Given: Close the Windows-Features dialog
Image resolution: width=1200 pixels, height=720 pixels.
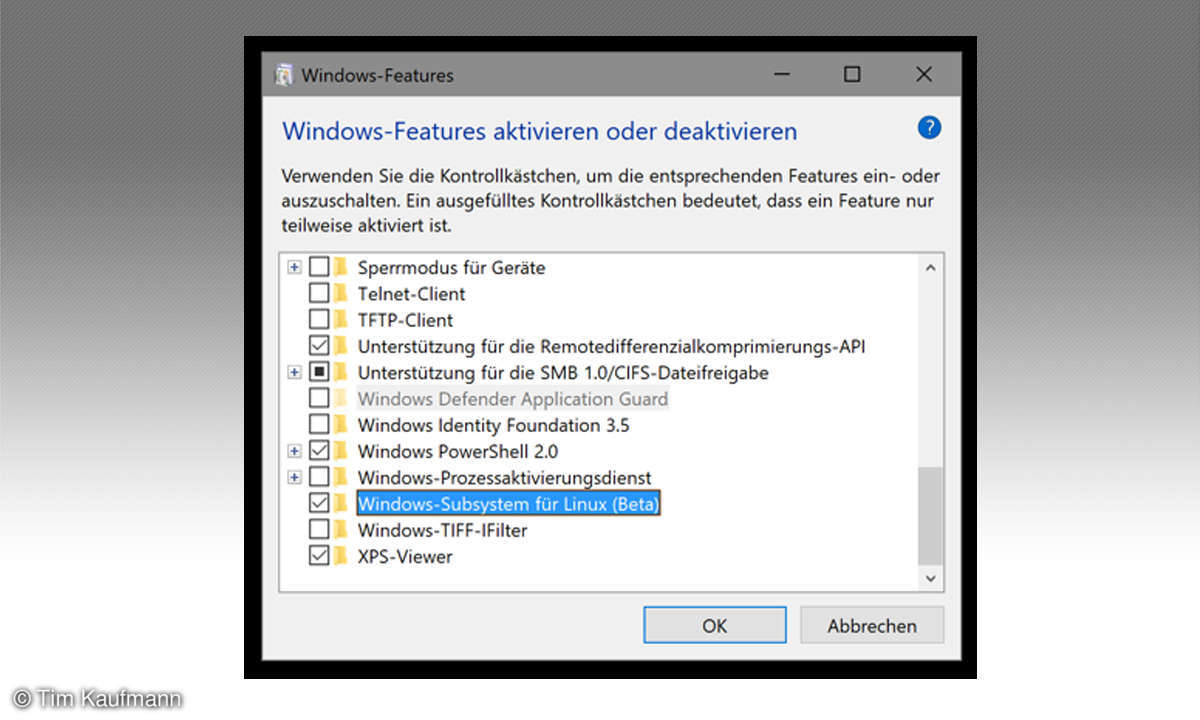Looking at the screenshot, I should pyautogui.click(x=924, y=75).
